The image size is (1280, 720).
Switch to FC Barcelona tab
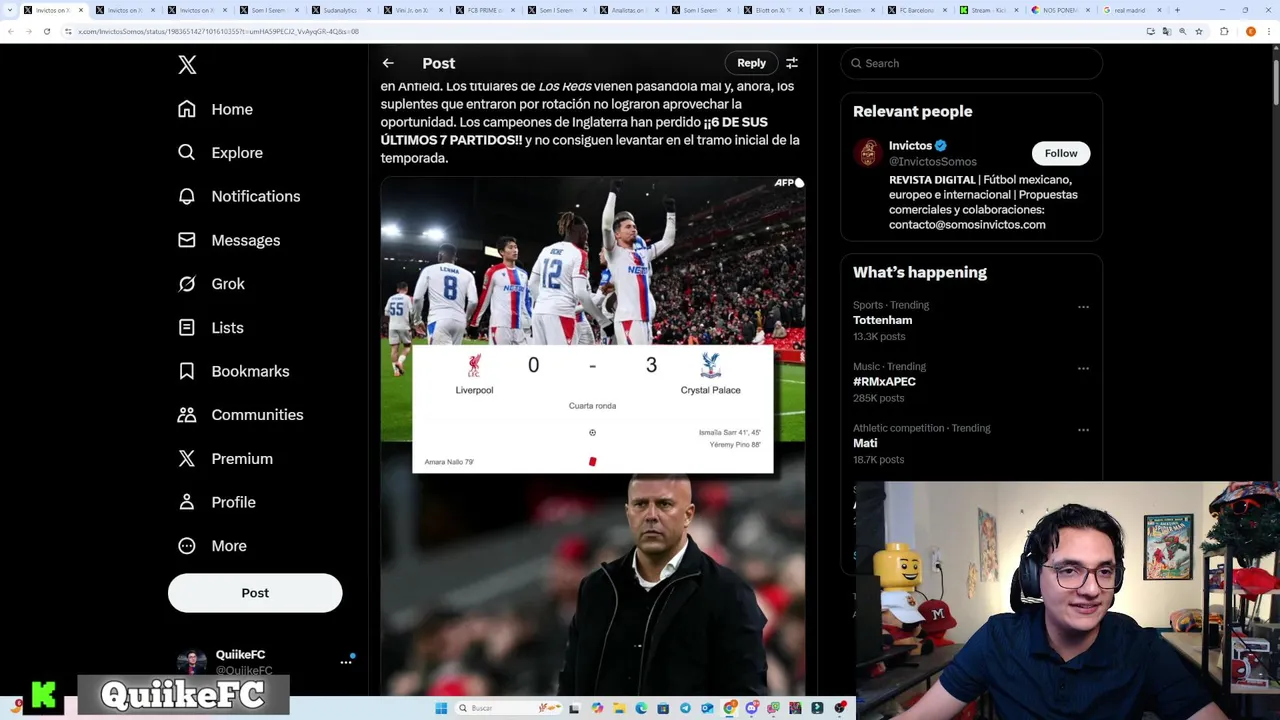(x=916, y=10)
